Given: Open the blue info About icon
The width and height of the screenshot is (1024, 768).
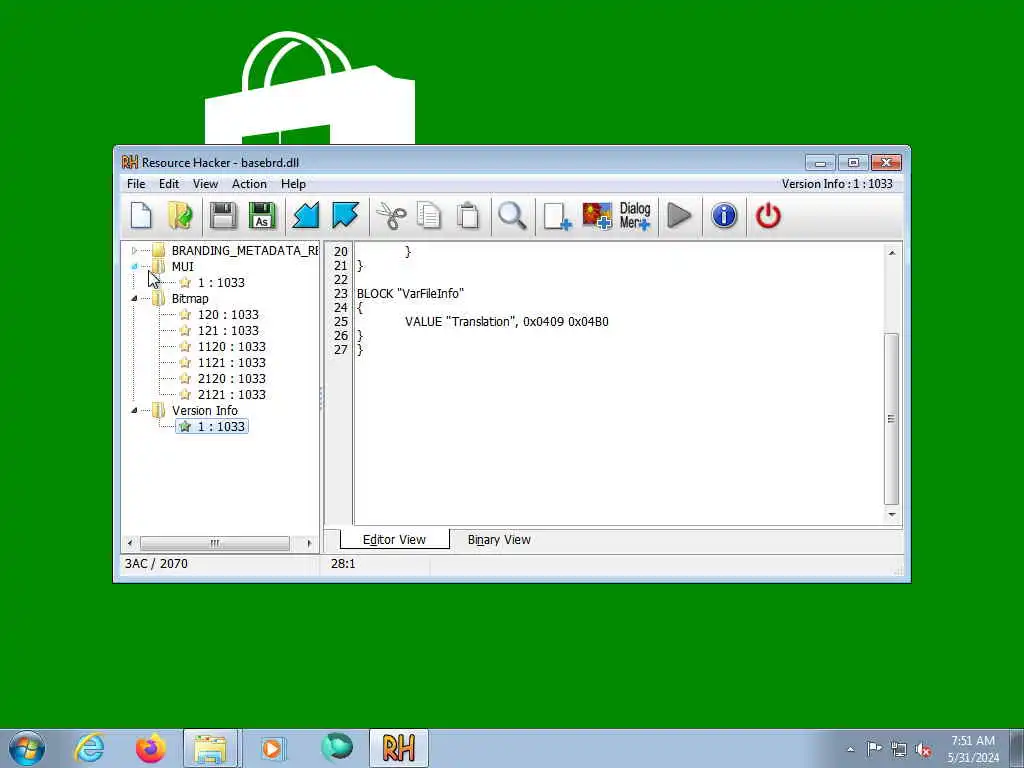Looking at the screenshot, I should click(x=724, y=216).
